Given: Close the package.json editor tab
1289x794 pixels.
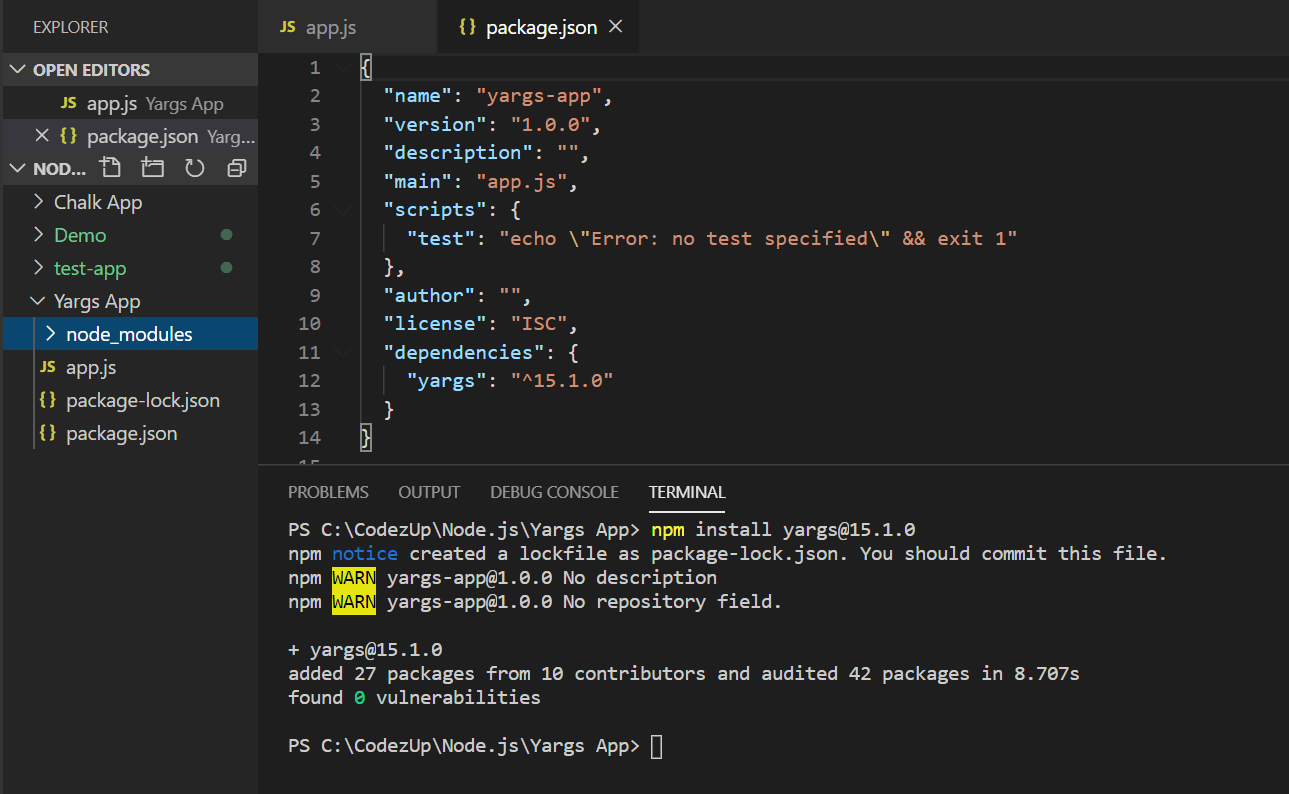Looking at the screenshot, I should [616, 27].
